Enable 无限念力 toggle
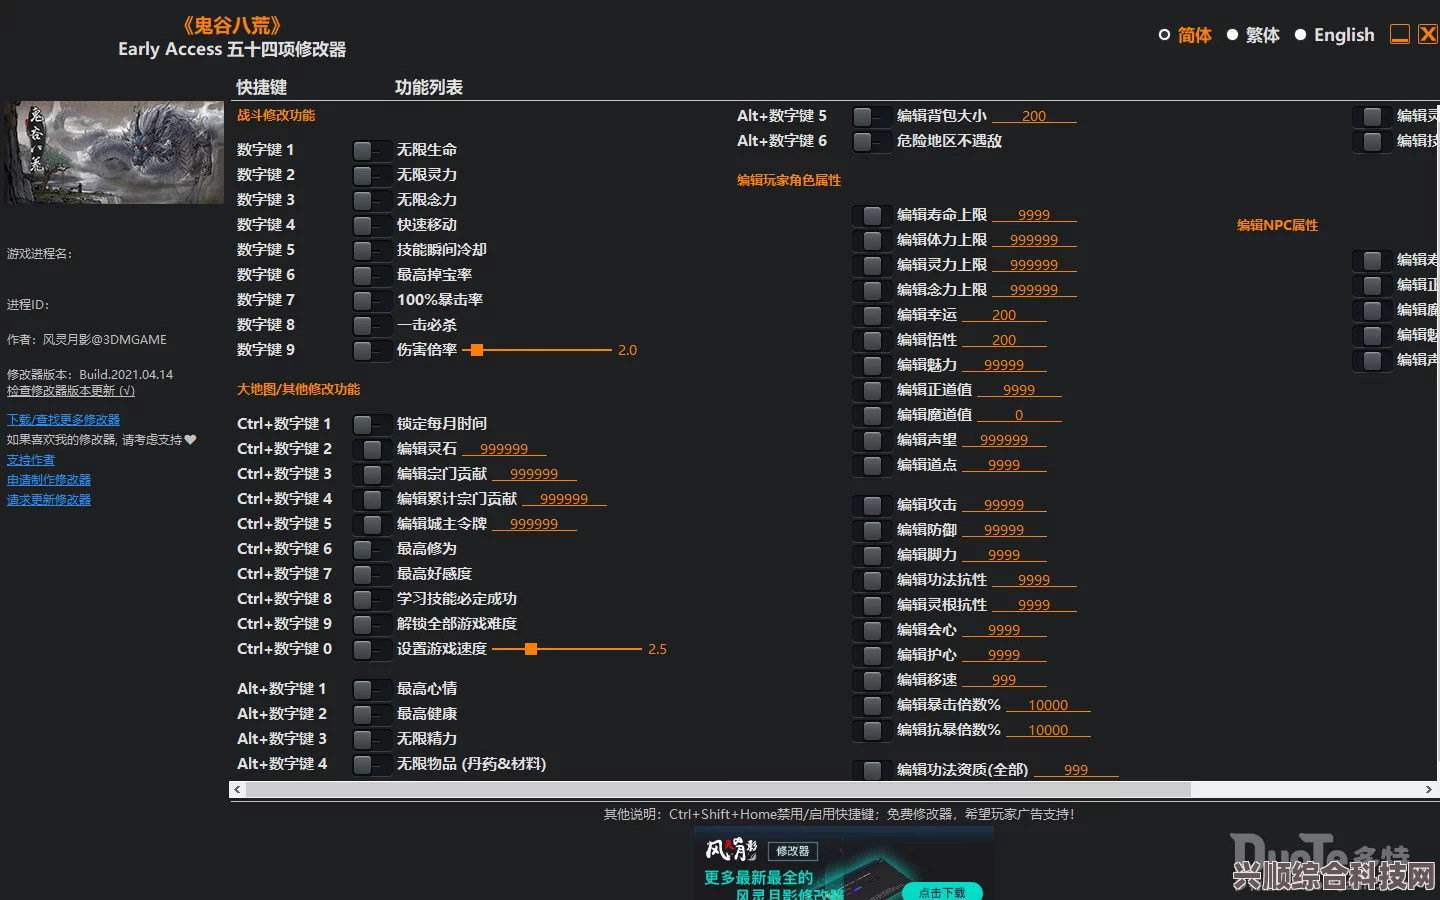Screen dimensions: 1440x900 point(371,200)
